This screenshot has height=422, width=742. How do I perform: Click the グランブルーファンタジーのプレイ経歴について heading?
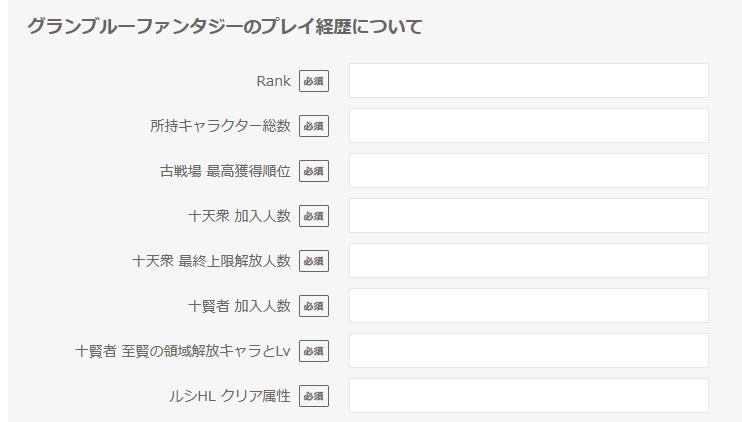point(224,27)
